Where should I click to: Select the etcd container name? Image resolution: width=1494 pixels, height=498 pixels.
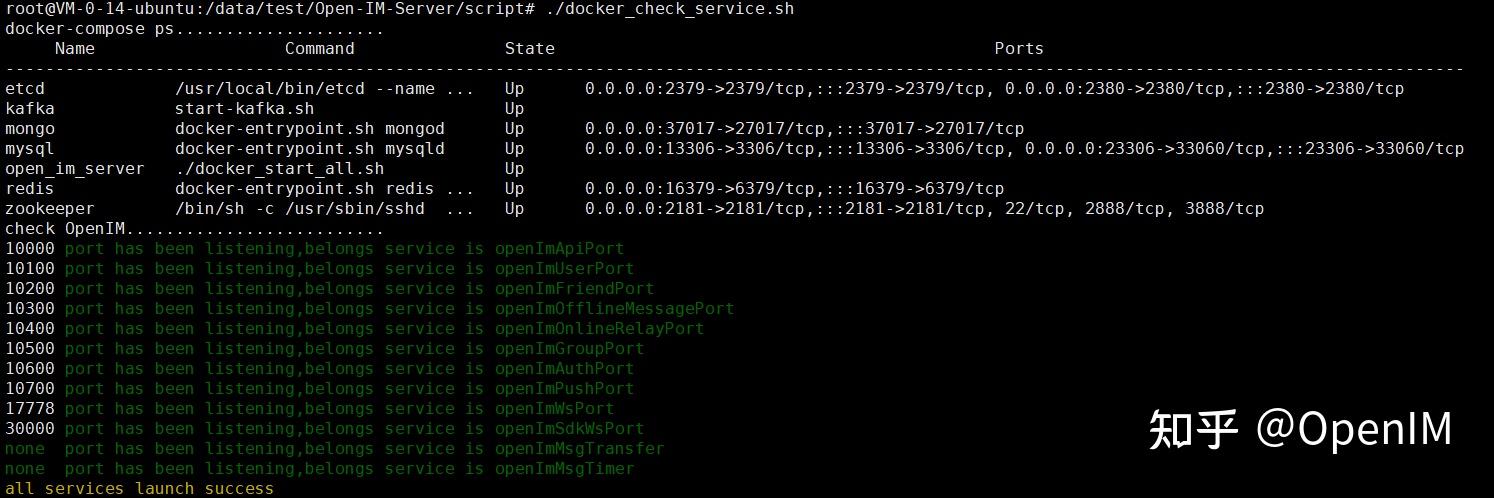tap(25, 89)
